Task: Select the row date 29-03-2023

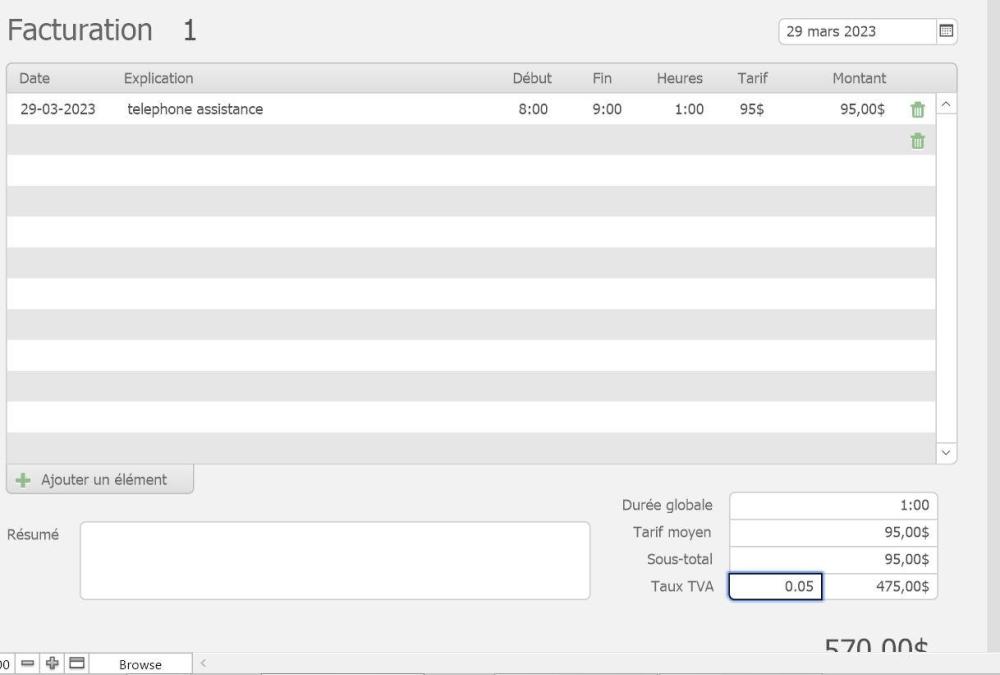Action: point(58,110)
